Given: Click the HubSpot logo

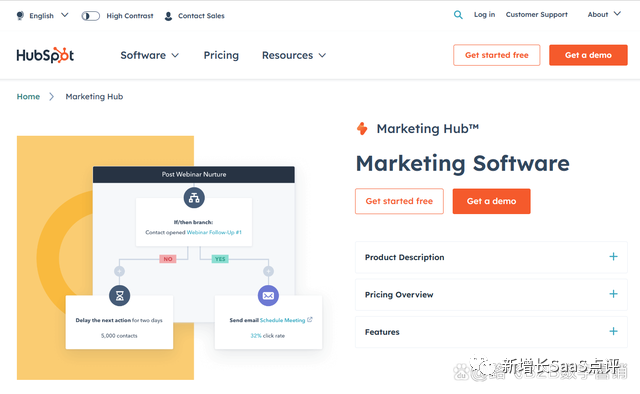Looking at the screenshot, I should coord(45,55).
